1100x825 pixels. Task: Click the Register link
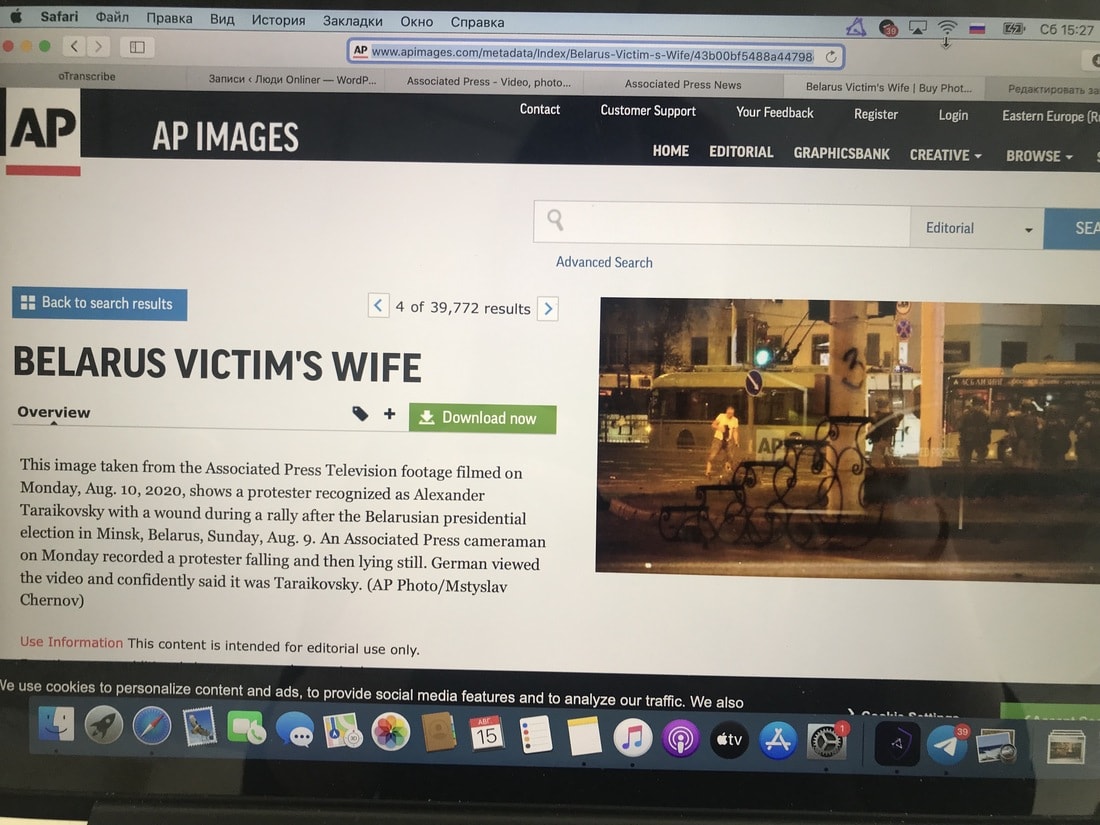tap(876, 114)
